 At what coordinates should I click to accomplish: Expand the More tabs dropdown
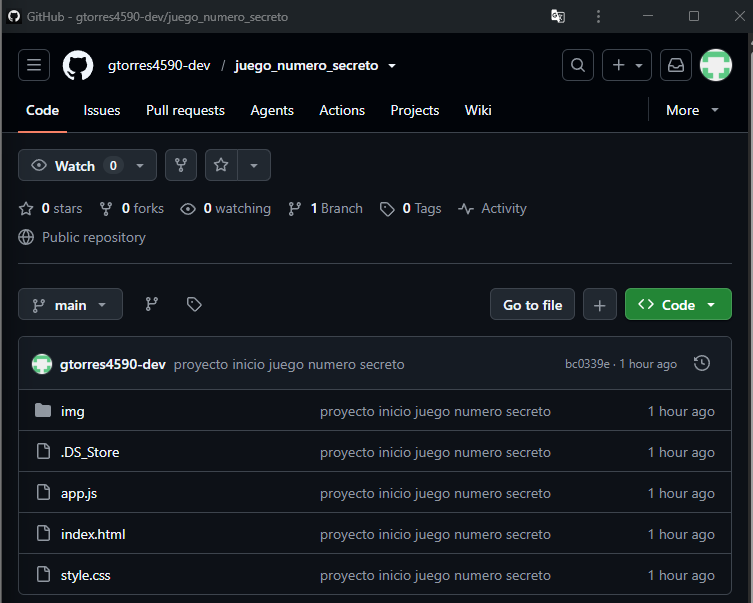tap(692, 110)
